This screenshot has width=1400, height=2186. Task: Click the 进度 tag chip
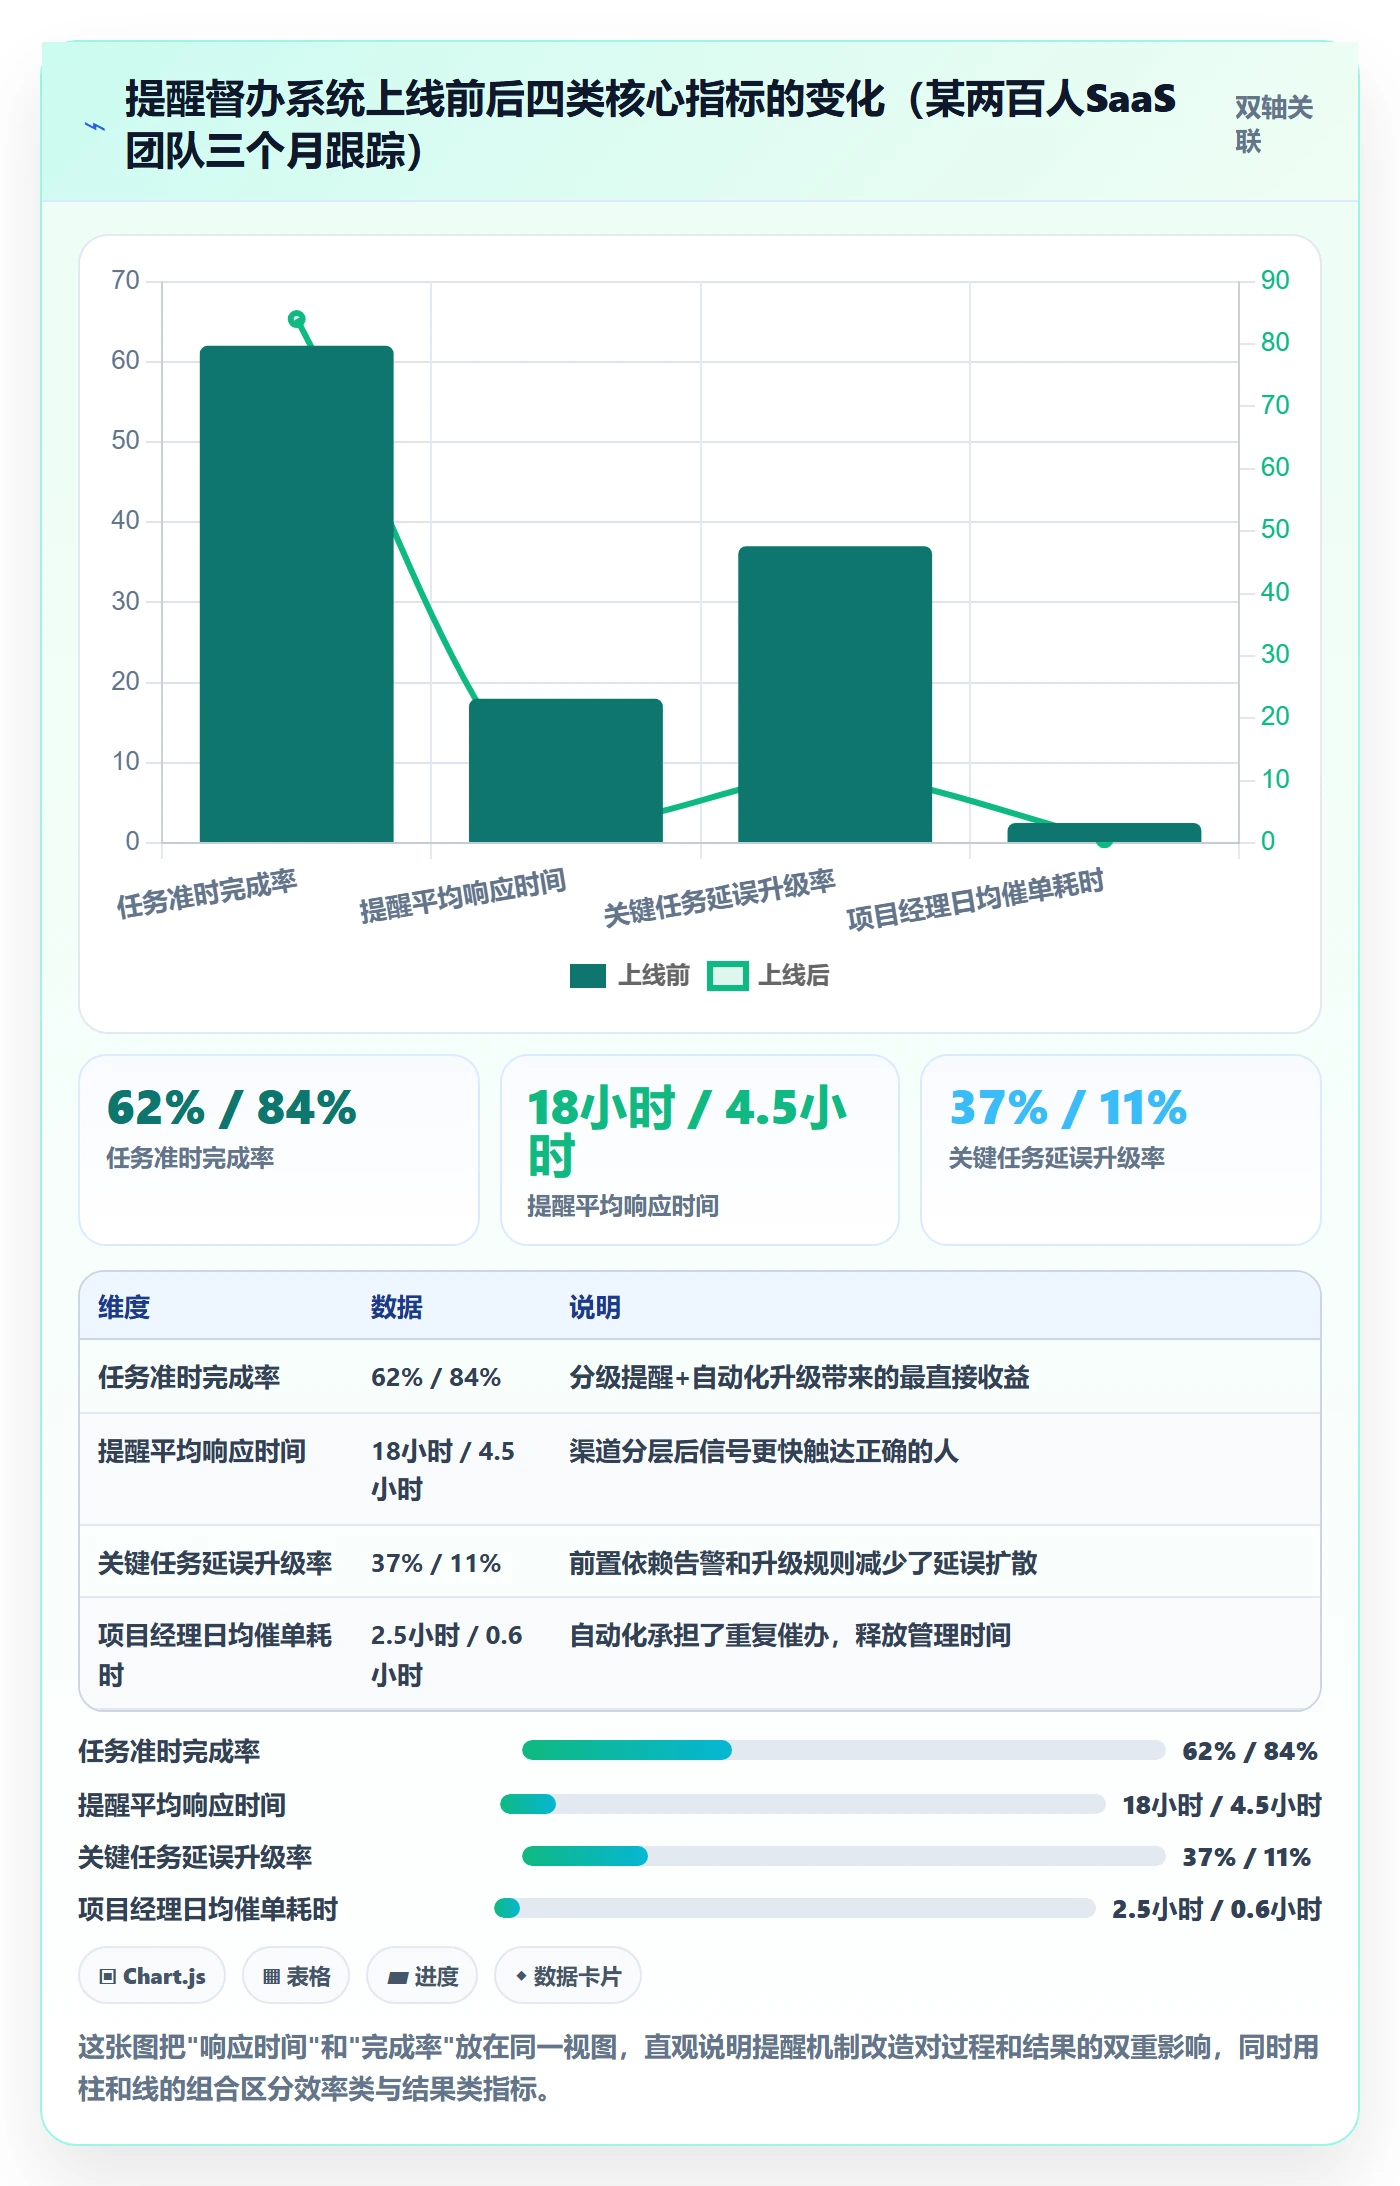click(422, 1976)
